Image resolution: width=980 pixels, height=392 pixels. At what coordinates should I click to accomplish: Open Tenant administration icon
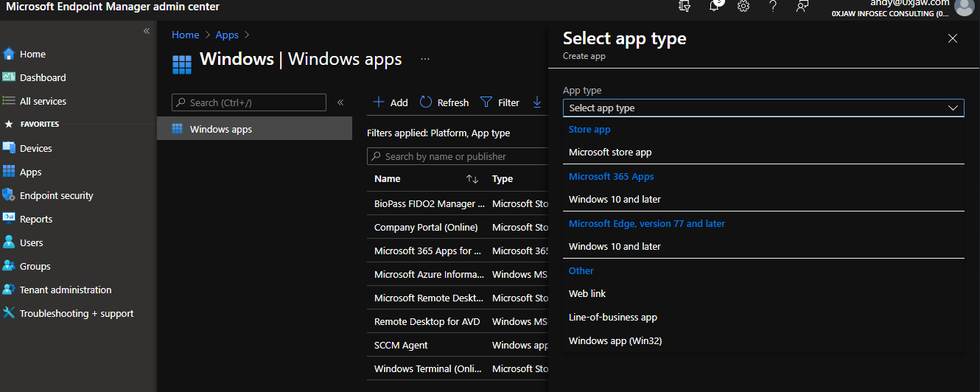[x=9, y=289]
